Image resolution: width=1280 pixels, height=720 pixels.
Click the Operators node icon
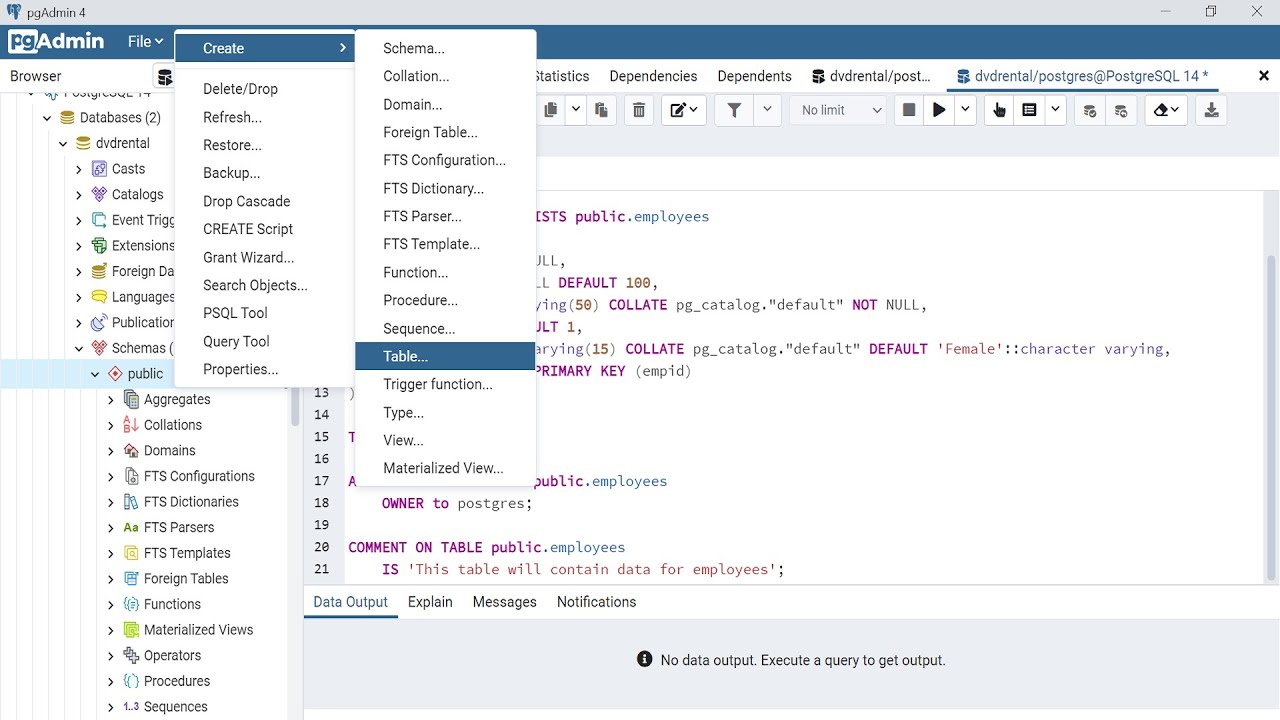(x=131, y=655)
